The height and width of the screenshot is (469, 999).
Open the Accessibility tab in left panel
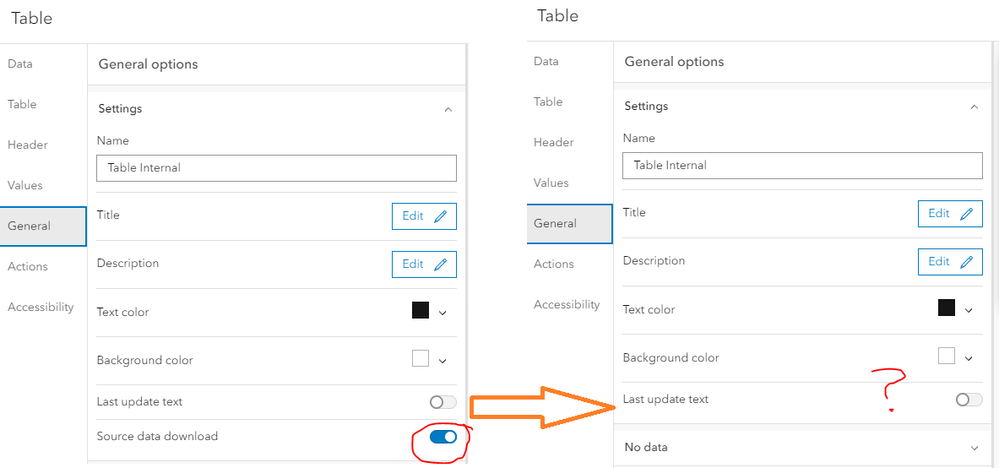(41, 307)
